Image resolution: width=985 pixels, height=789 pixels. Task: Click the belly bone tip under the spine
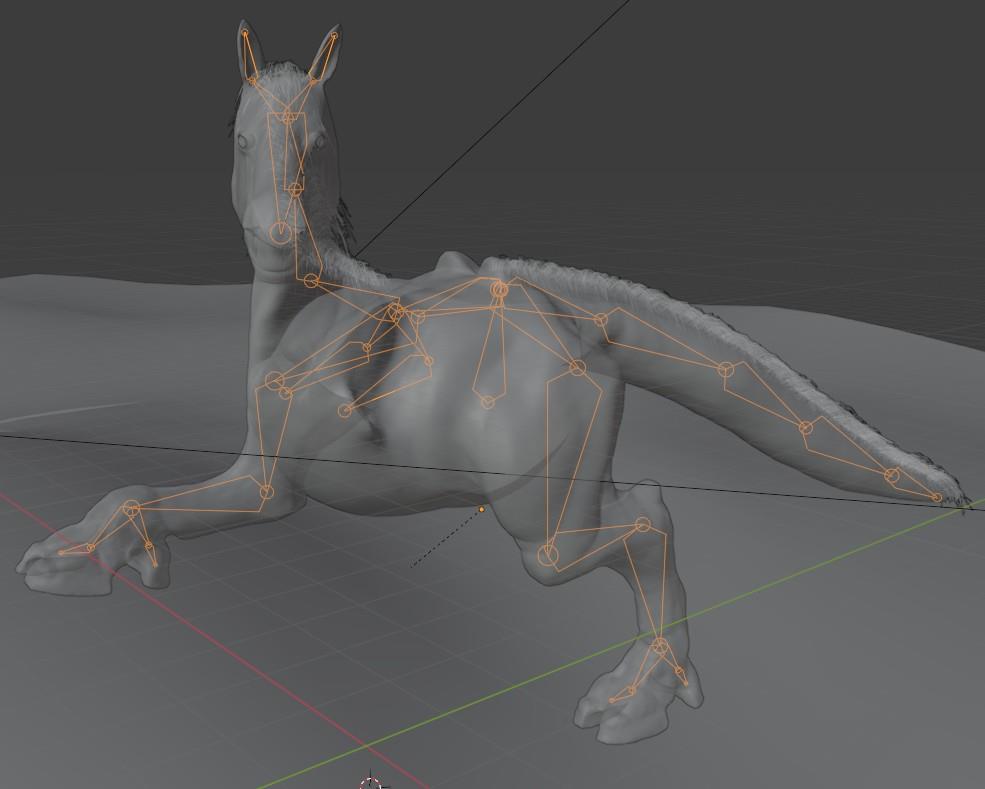click(488, 402)
